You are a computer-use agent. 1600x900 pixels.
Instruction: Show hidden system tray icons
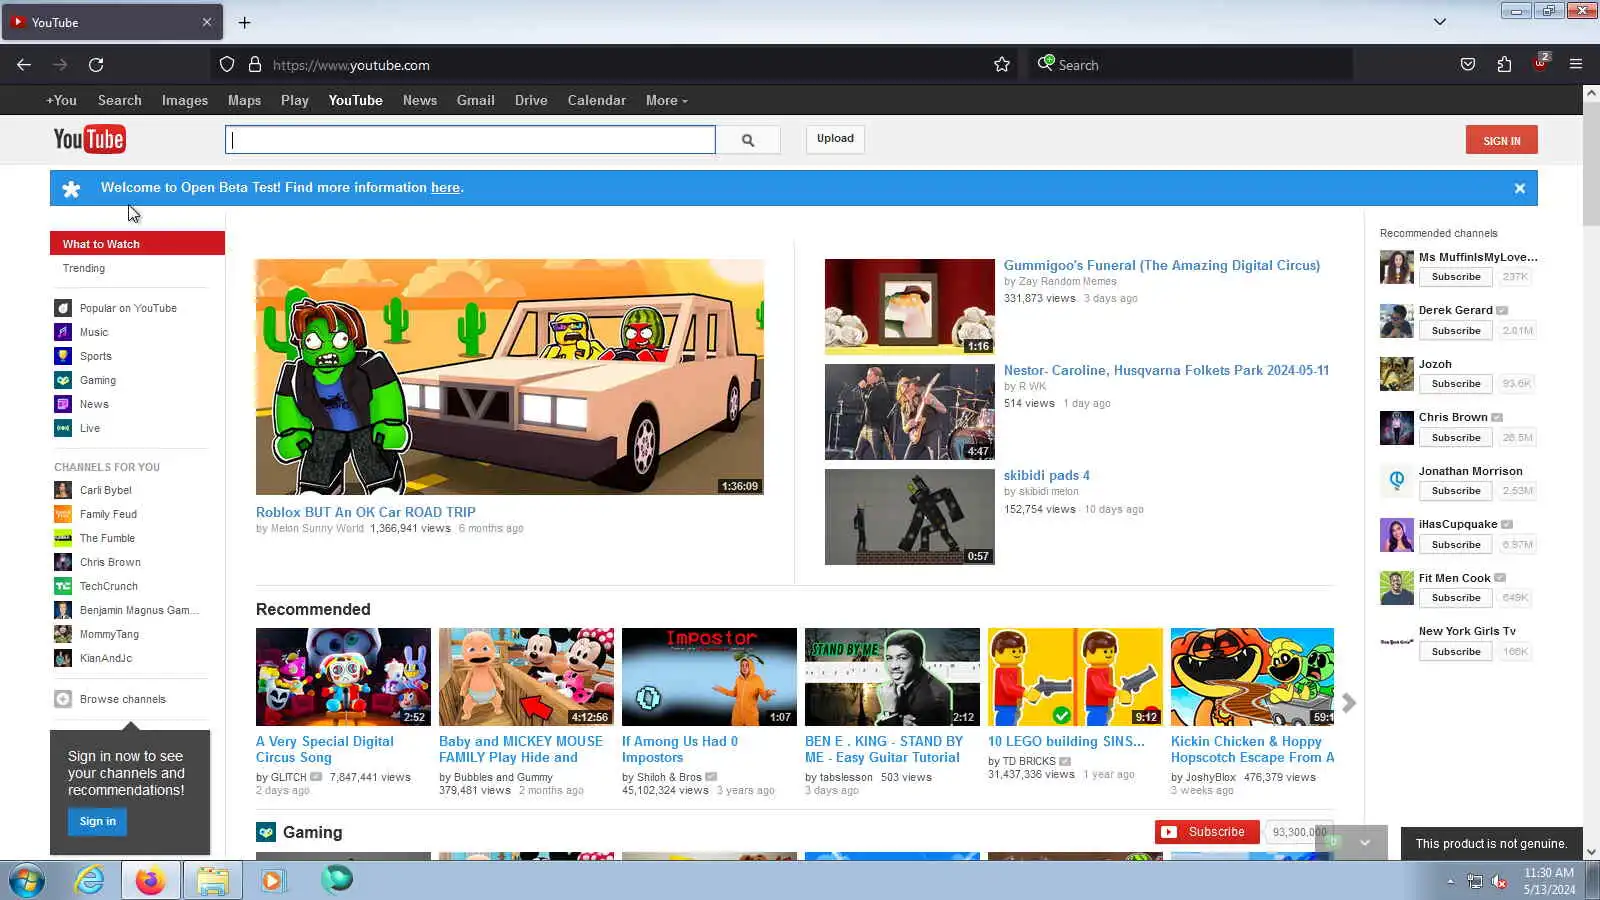click(x=1450, y=881)
